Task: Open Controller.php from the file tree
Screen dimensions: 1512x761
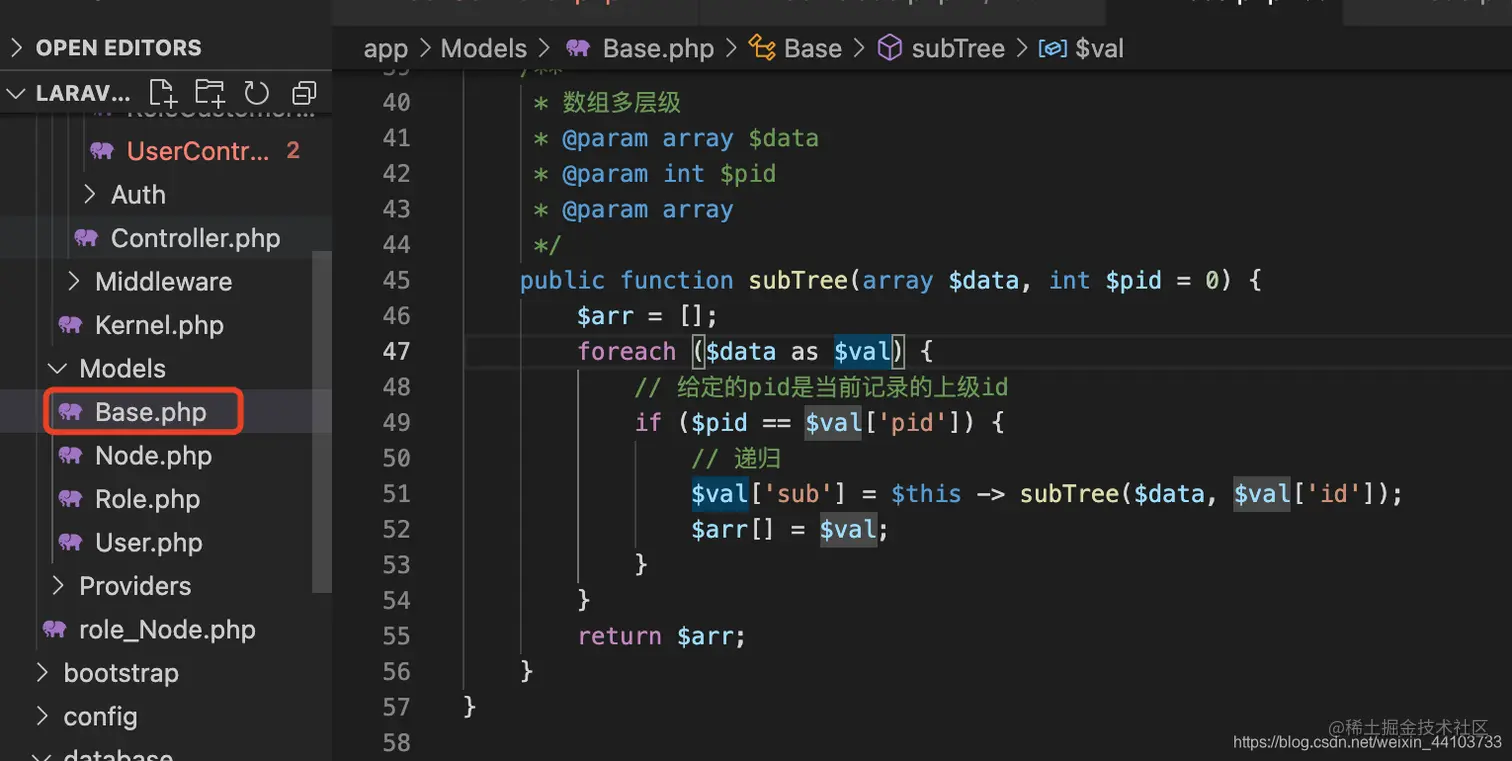Action: click(x=195, y=238)
